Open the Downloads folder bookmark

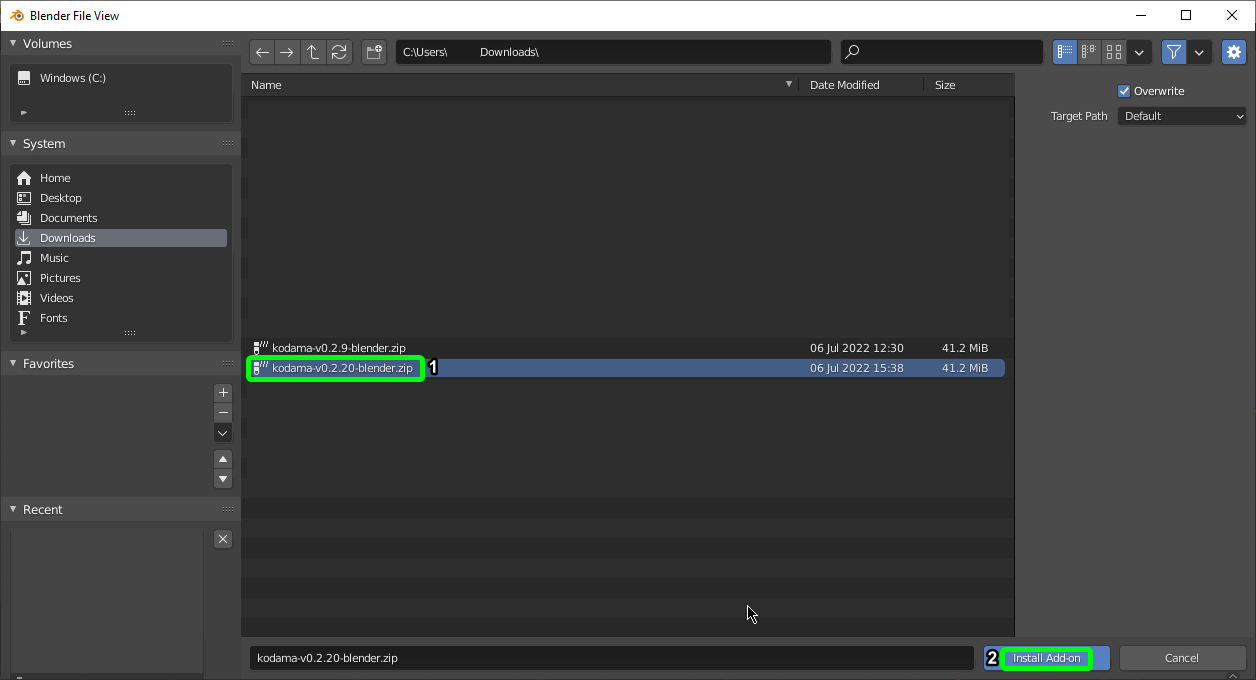pyautogui.click(x=120, y=238)
